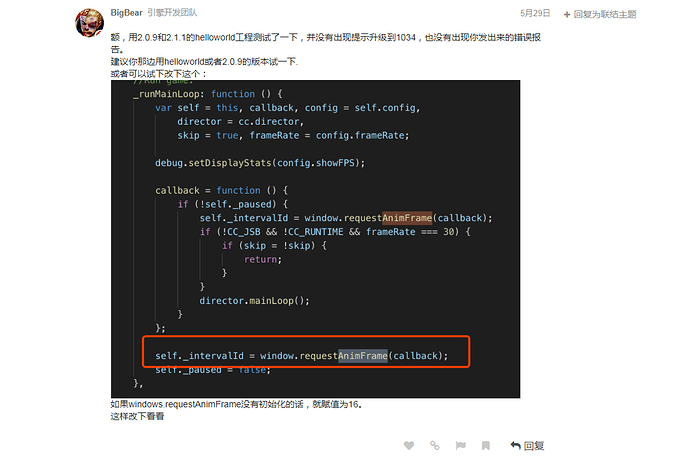The height and width of the screenshot is (459, 690).
Task: Copy post link with chain icon
Action: tap(434, 446)
